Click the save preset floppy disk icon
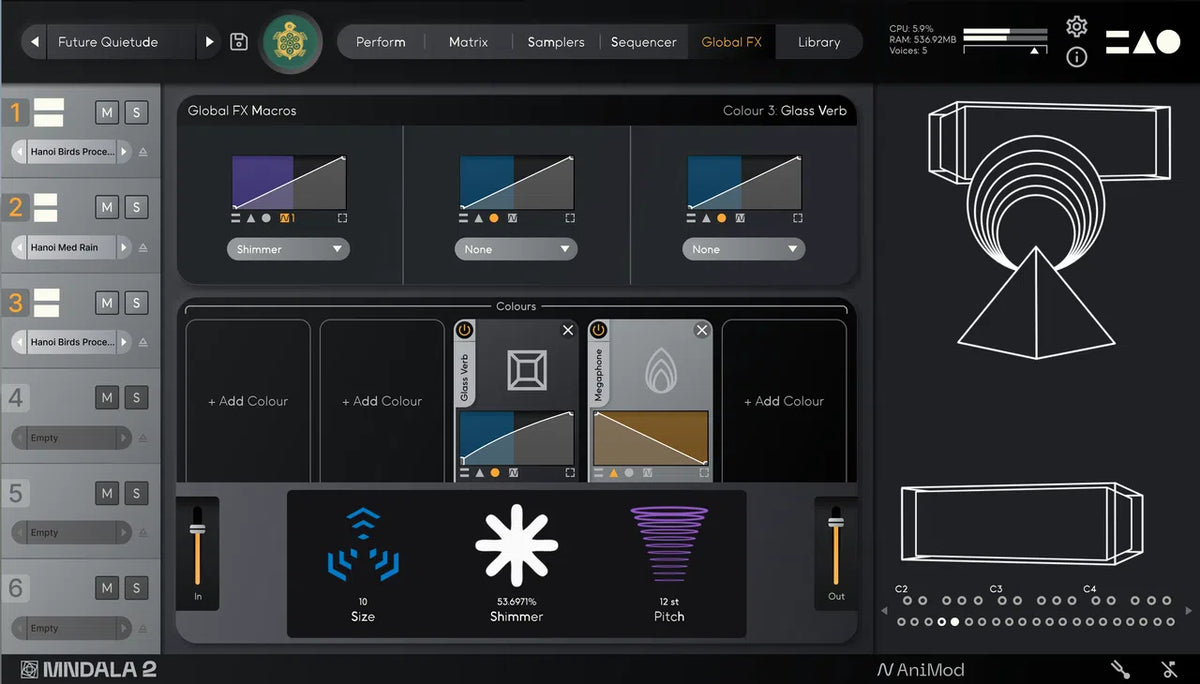Image resolution: width=1200 pixels, height=684 pixels. 239,42
